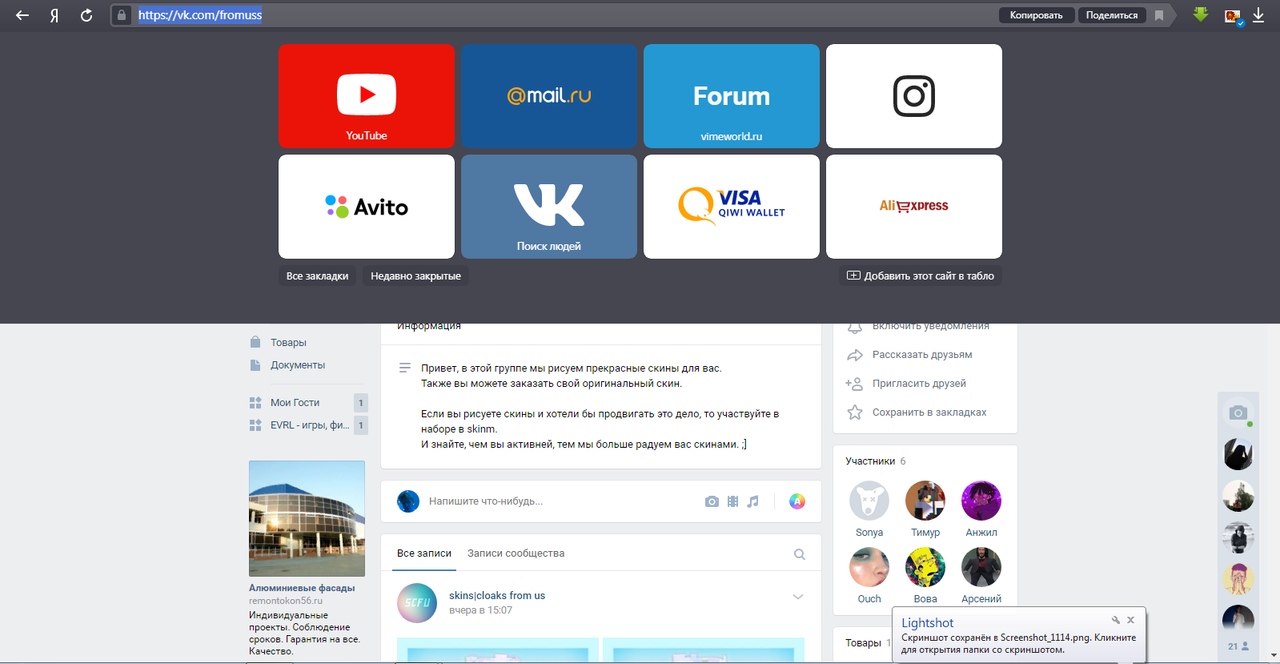The image size is (1280, 664).
Task: Click the camera icon atop friends sidebar
Action: 1238,413
